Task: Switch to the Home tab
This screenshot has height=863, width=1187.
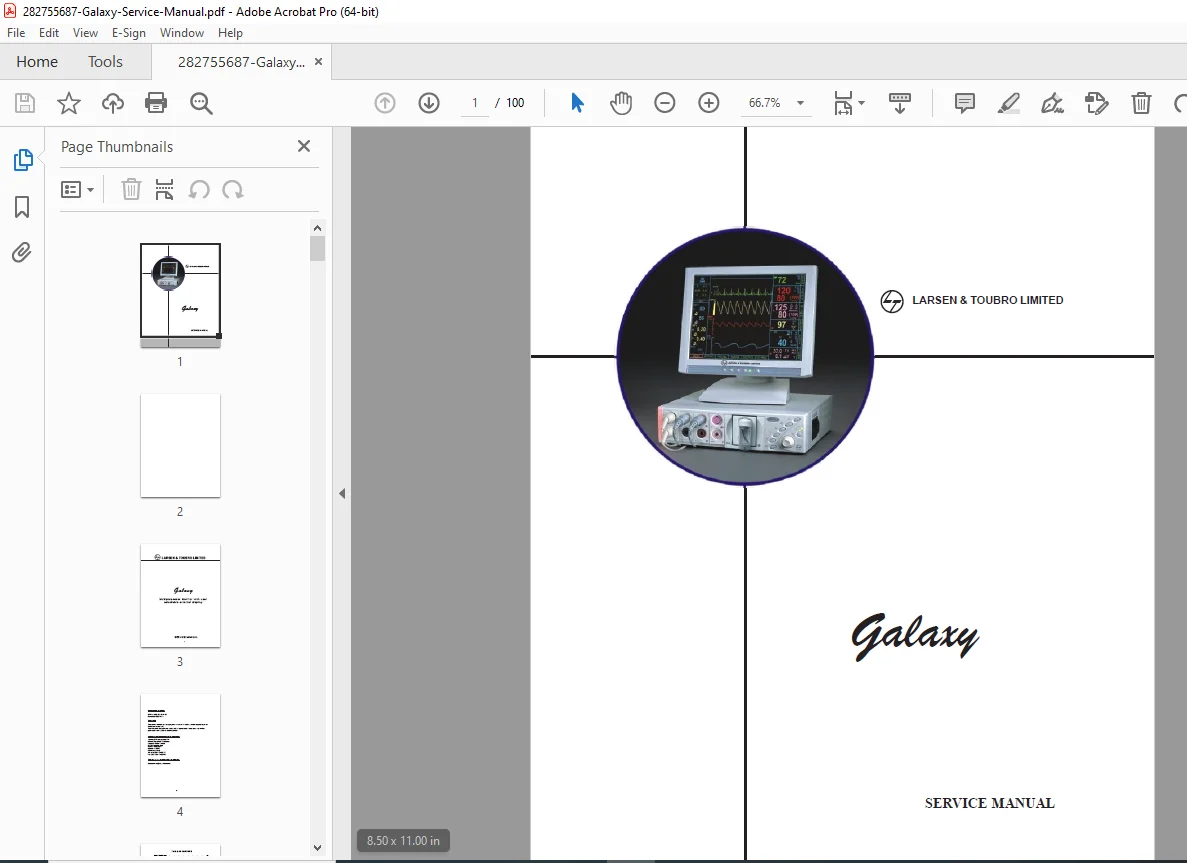Action: tap(37, 61)
